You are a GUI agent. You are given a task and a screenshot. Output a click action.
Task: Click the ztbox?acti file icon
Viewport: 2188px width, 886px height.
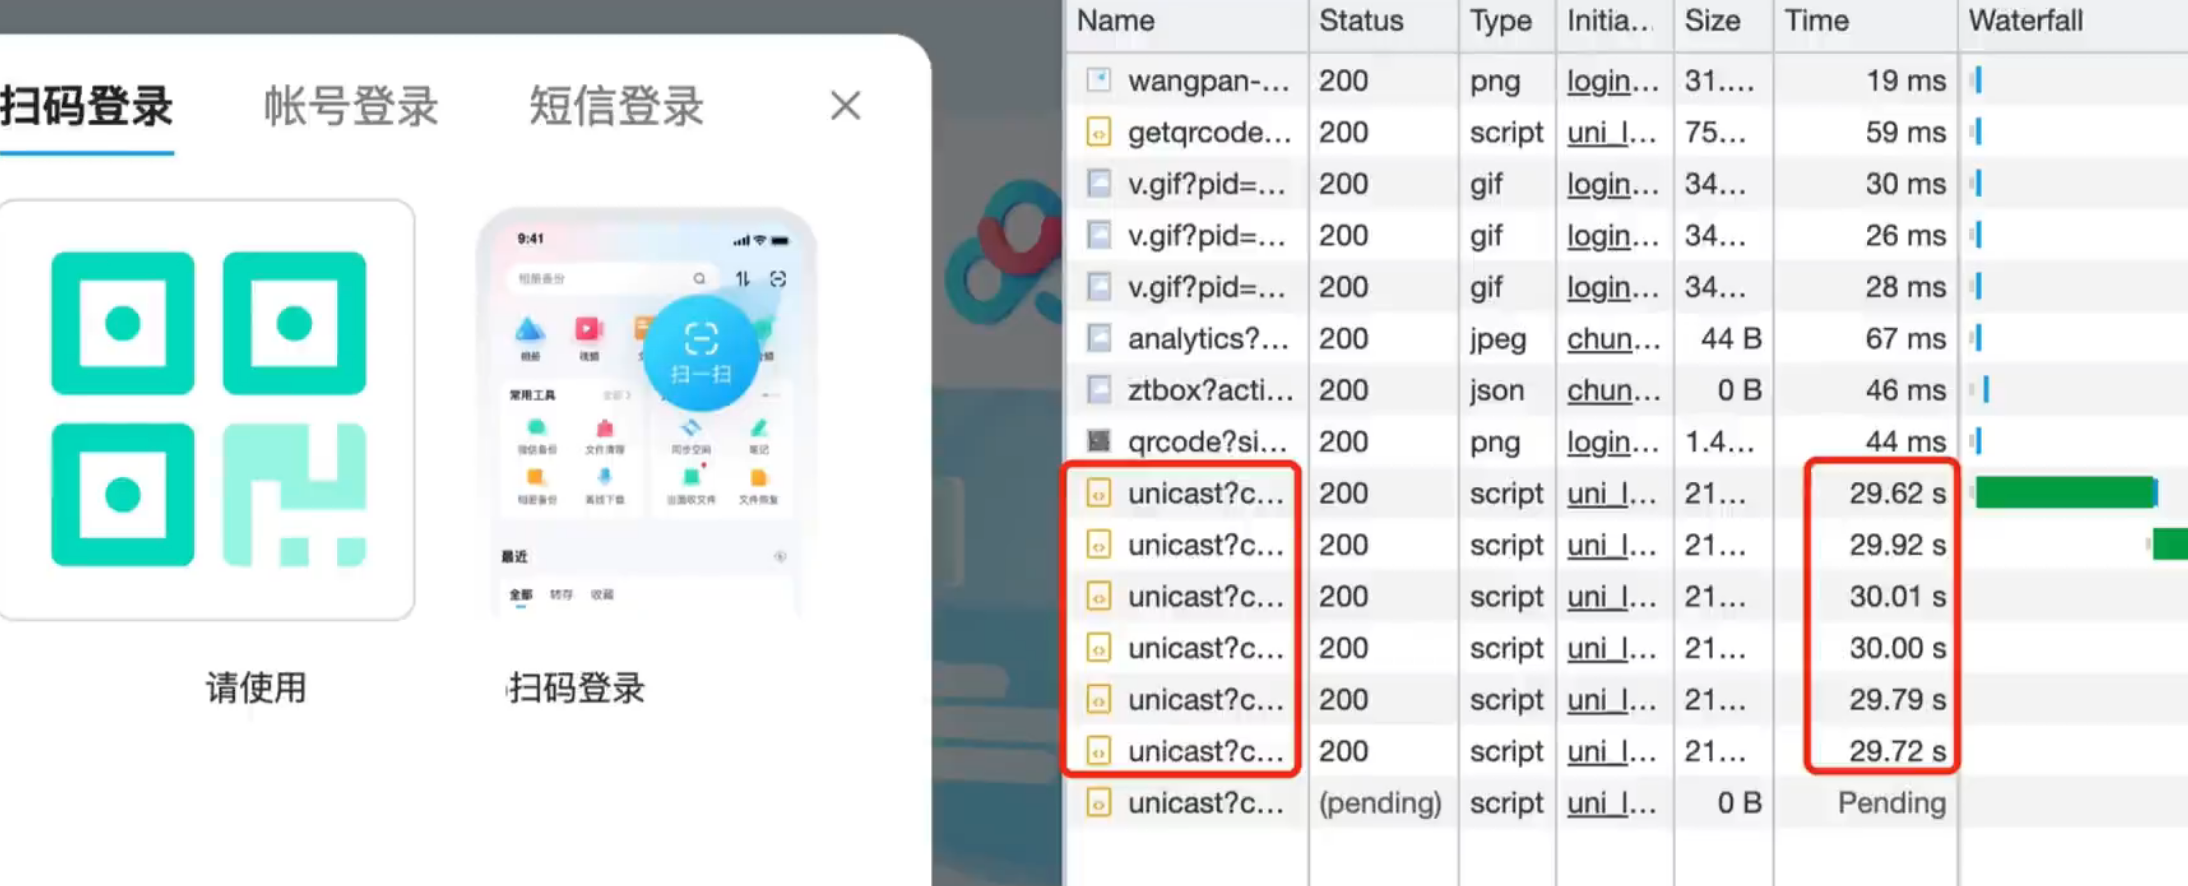tap(1098, 390)
